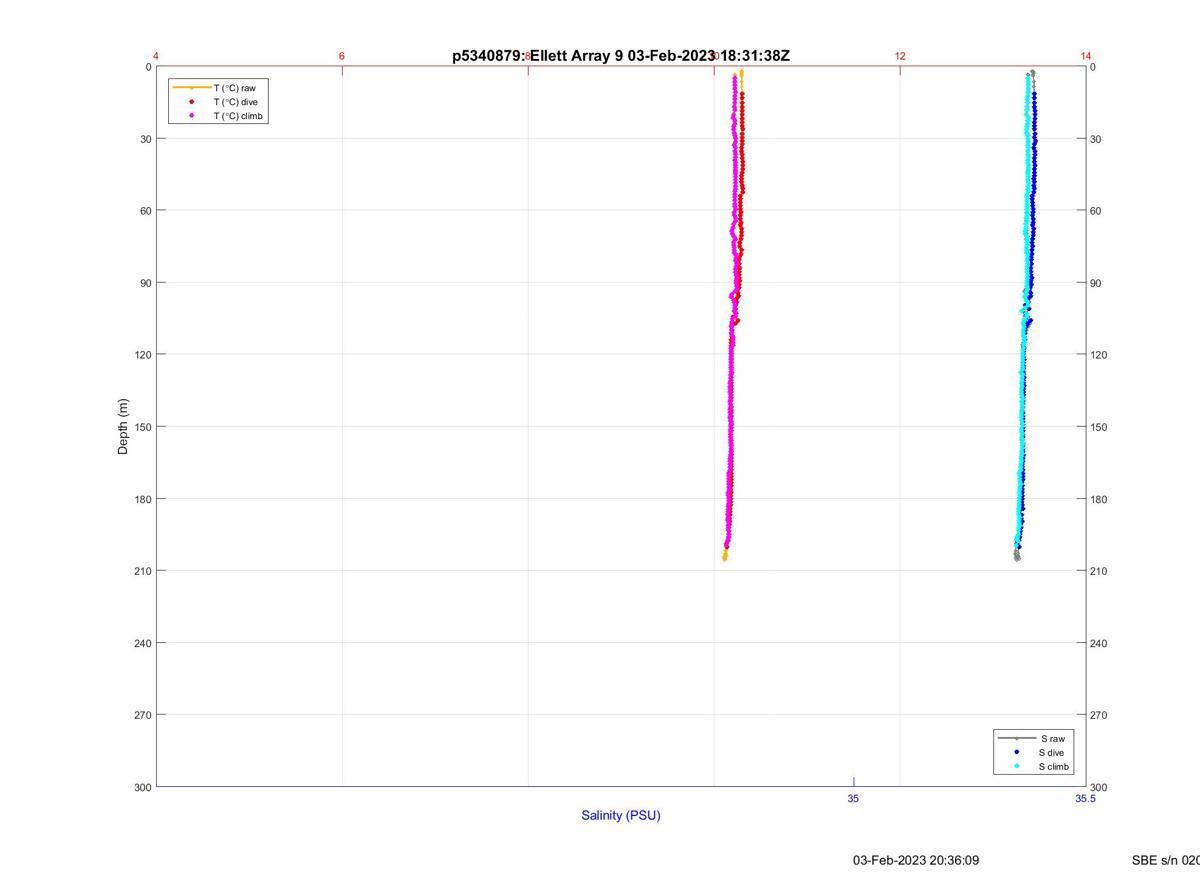Click the 150 tick on left depth axis
This screenshot has height=885, width=1200.
[x=143, y=427]
